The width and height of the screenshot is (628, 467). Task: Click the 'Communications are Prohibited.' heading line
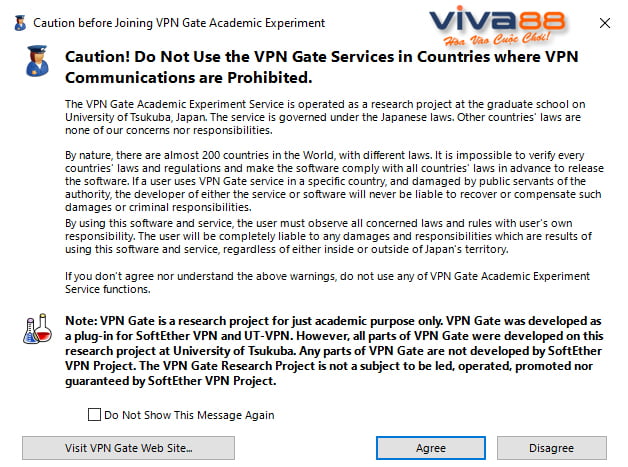(189, 77)
